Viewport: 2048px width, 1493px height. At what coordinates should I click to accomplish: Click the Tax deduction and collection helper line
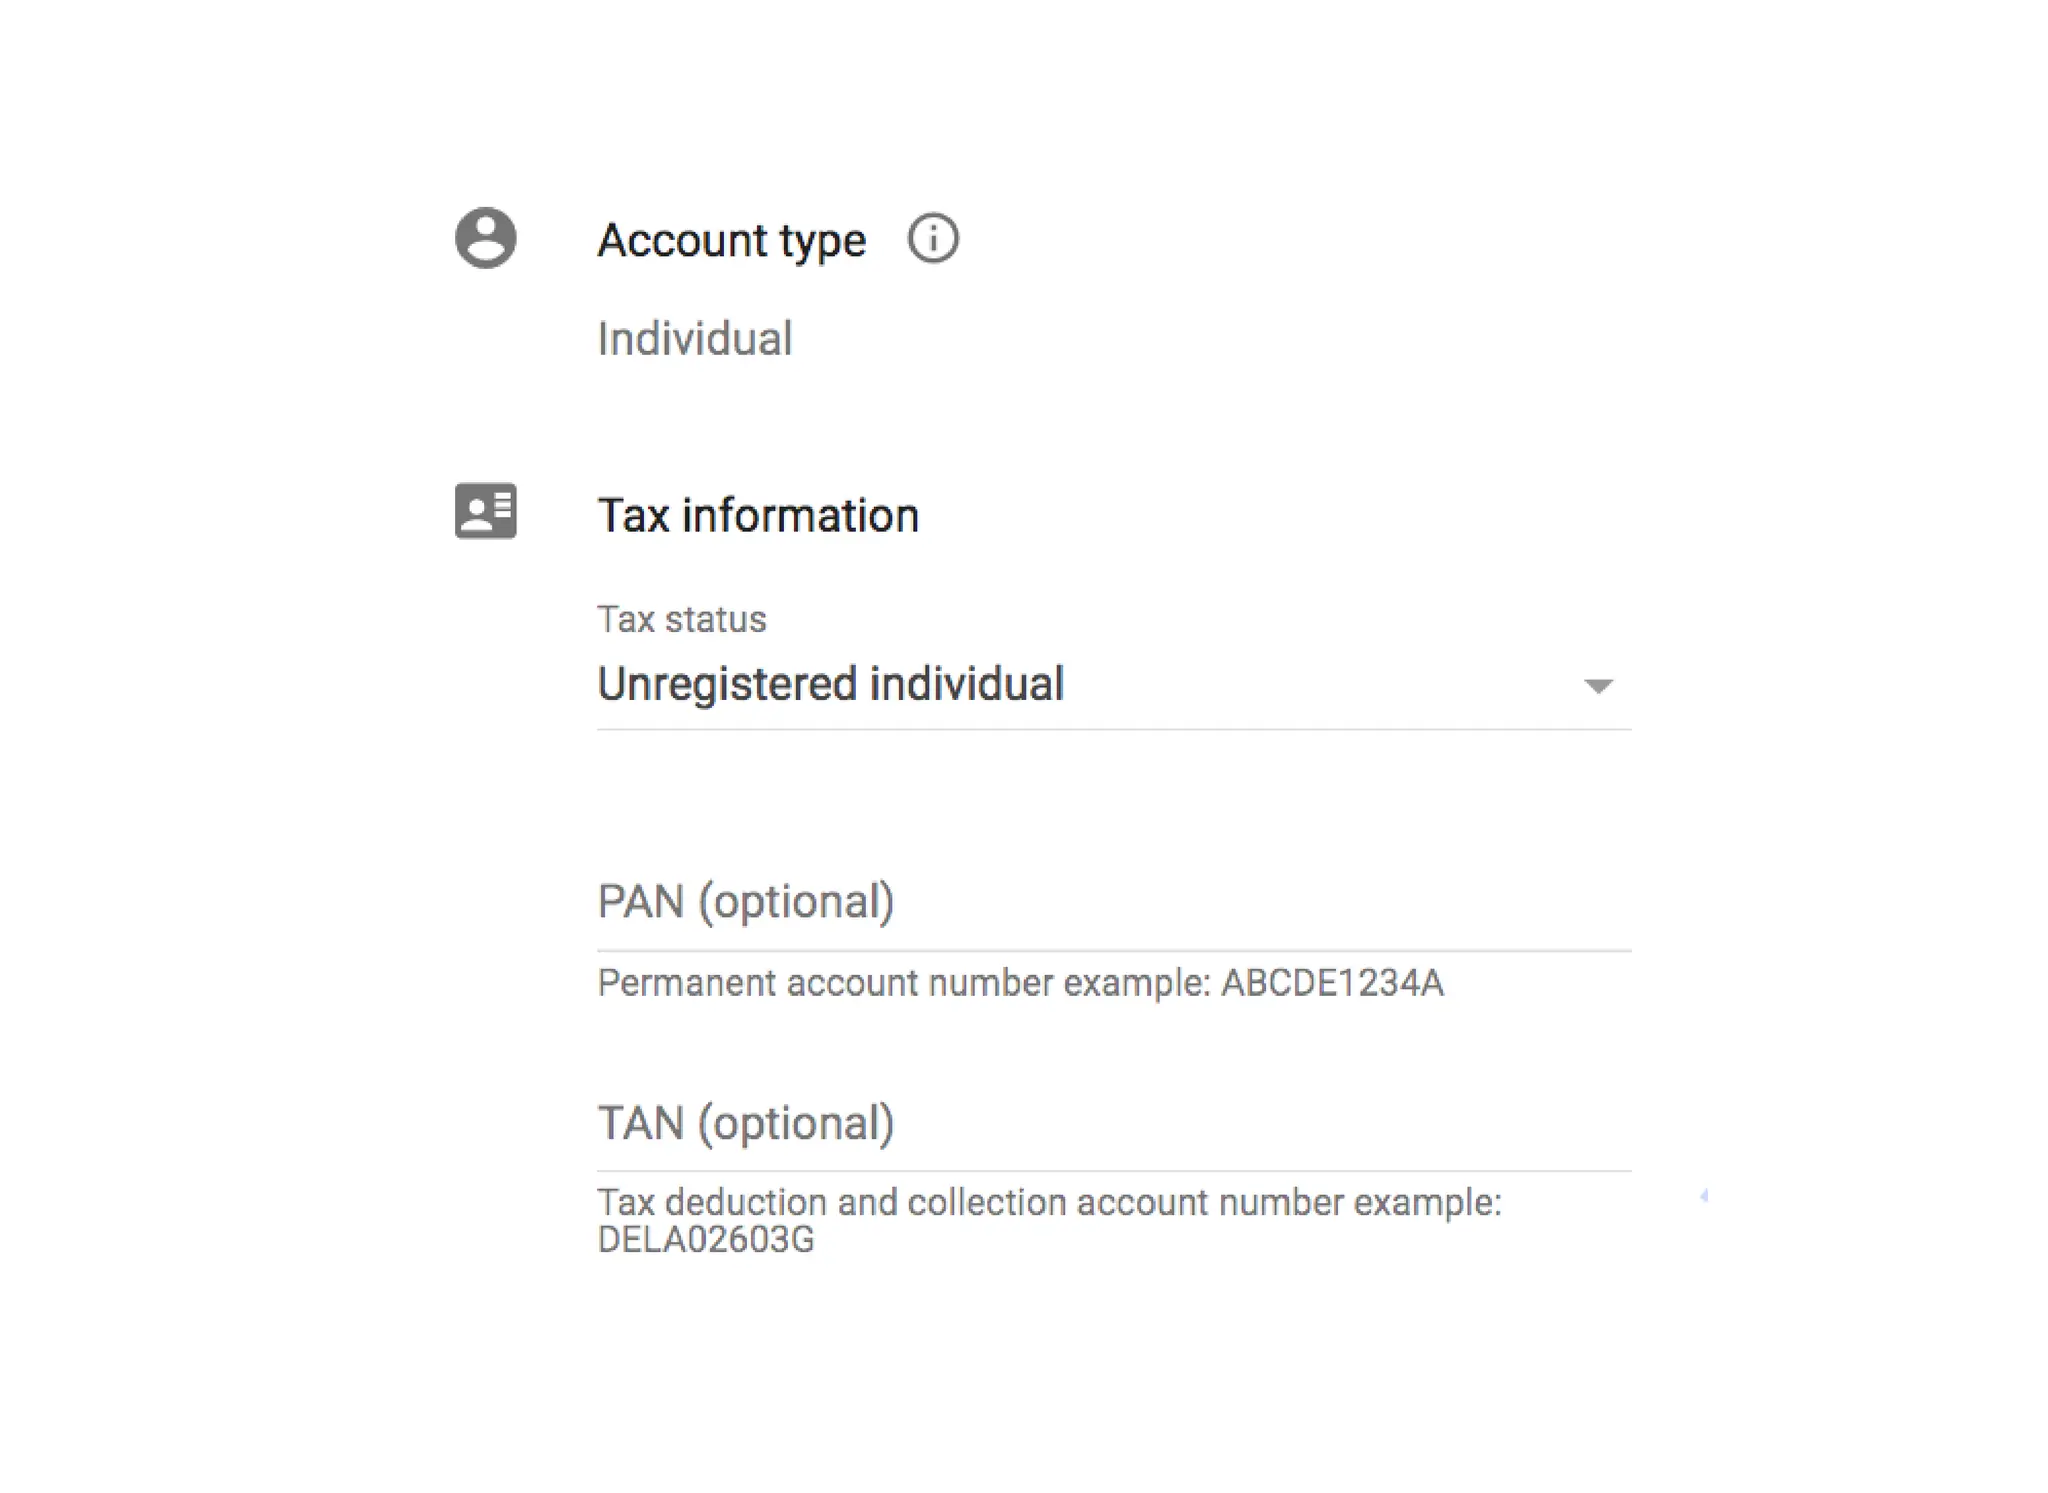coord(1049,1202)
